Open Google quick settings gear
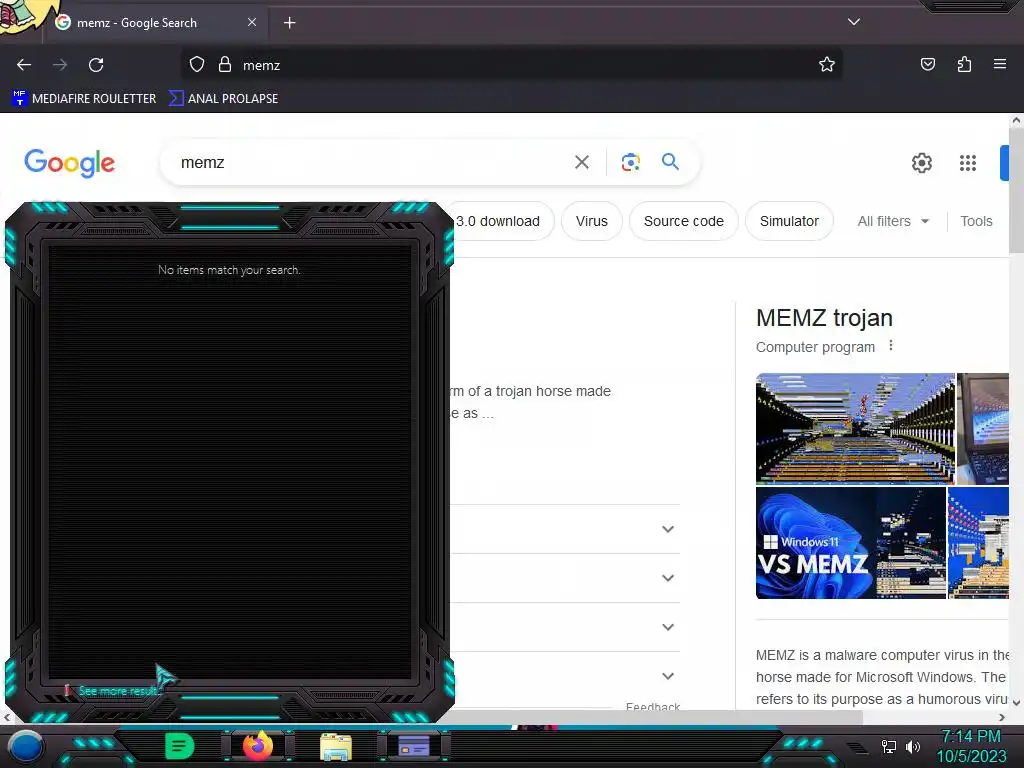Screen dimensions: 1024x768 pyautogui.click(x=921, y=163)
